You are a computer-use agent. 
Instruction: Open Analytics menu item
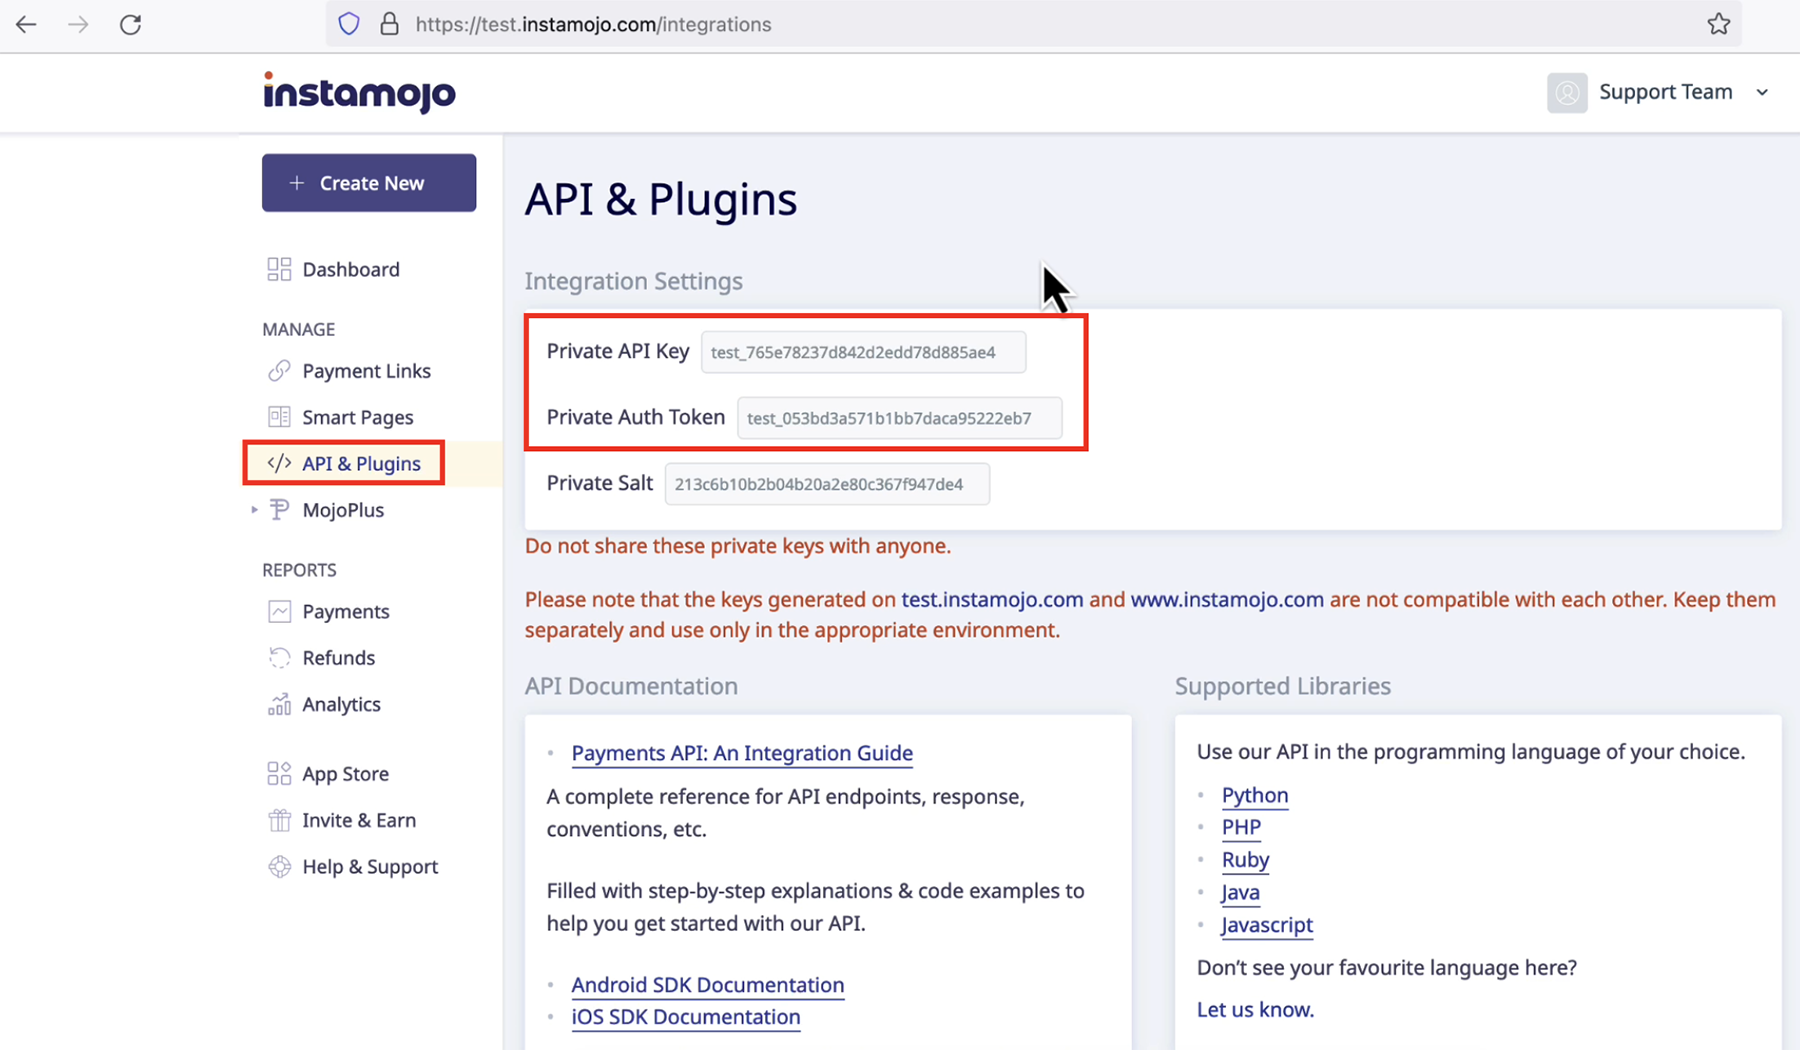click(x=341, y=704)
